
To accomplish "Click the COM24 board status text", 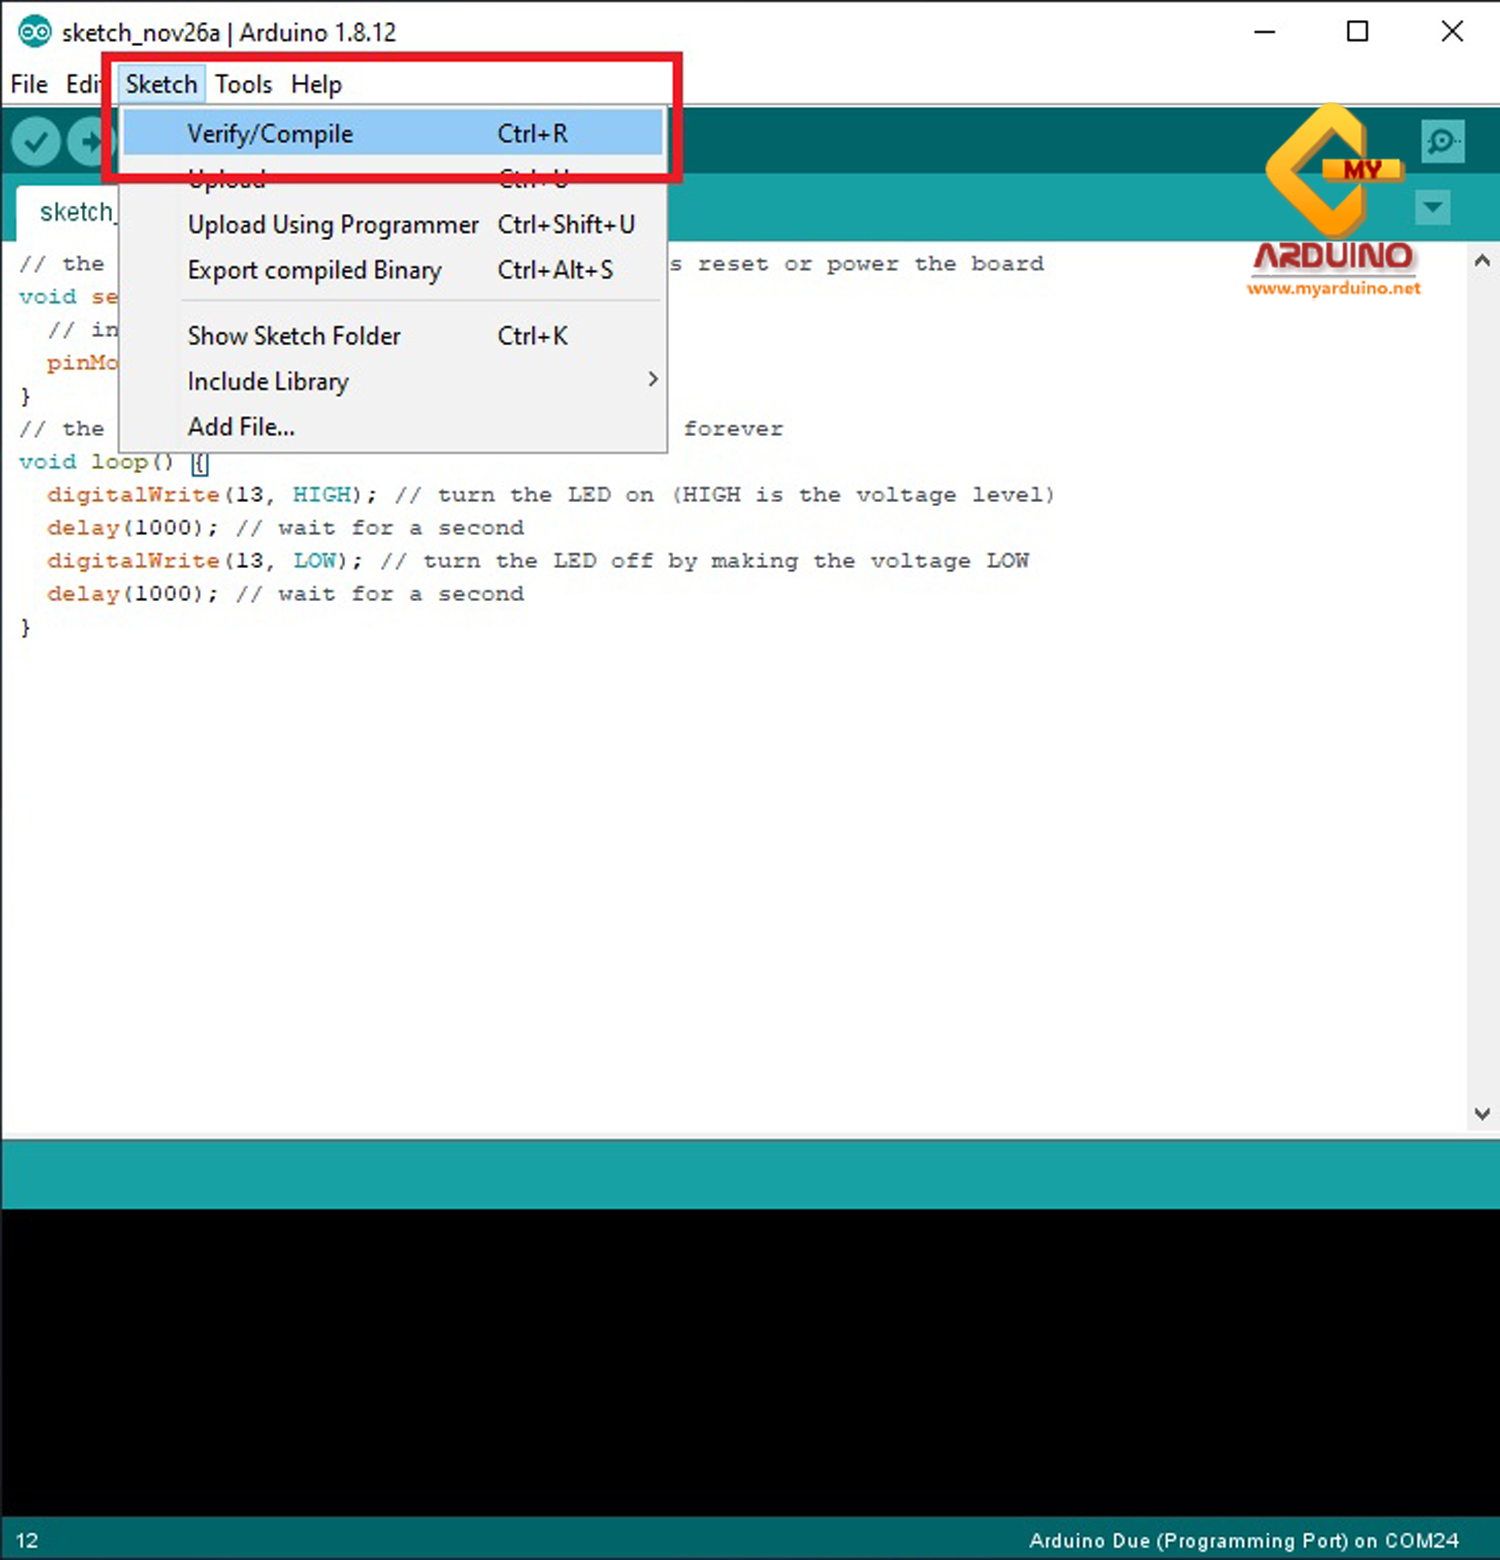I will coord(1245,1540).
